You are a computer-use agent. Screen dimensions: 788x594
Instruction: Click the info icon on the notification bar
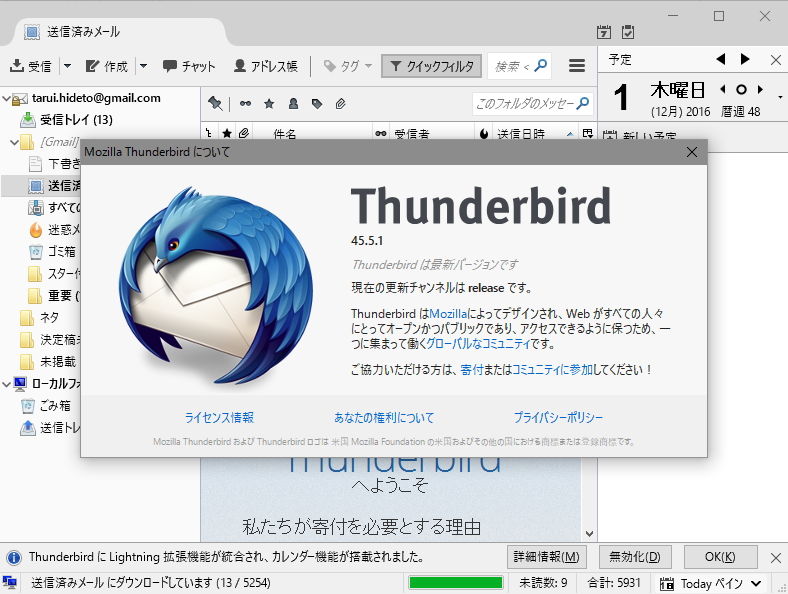point(14,557)
